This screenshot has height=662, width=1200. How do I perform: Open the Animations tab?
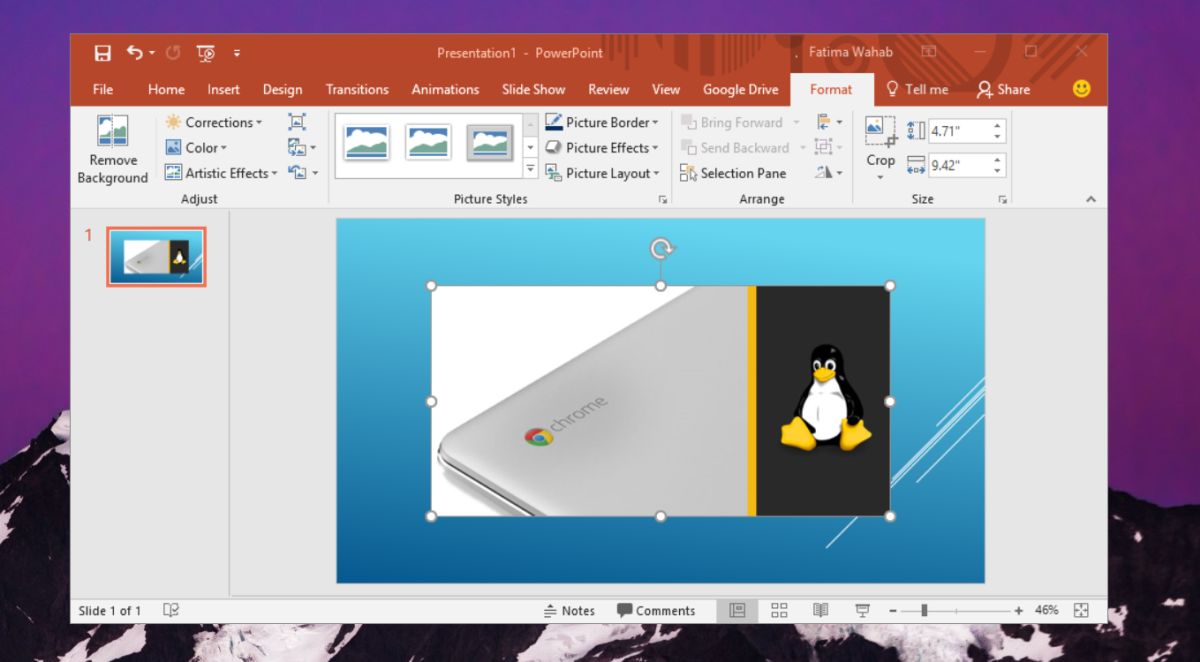445,89
